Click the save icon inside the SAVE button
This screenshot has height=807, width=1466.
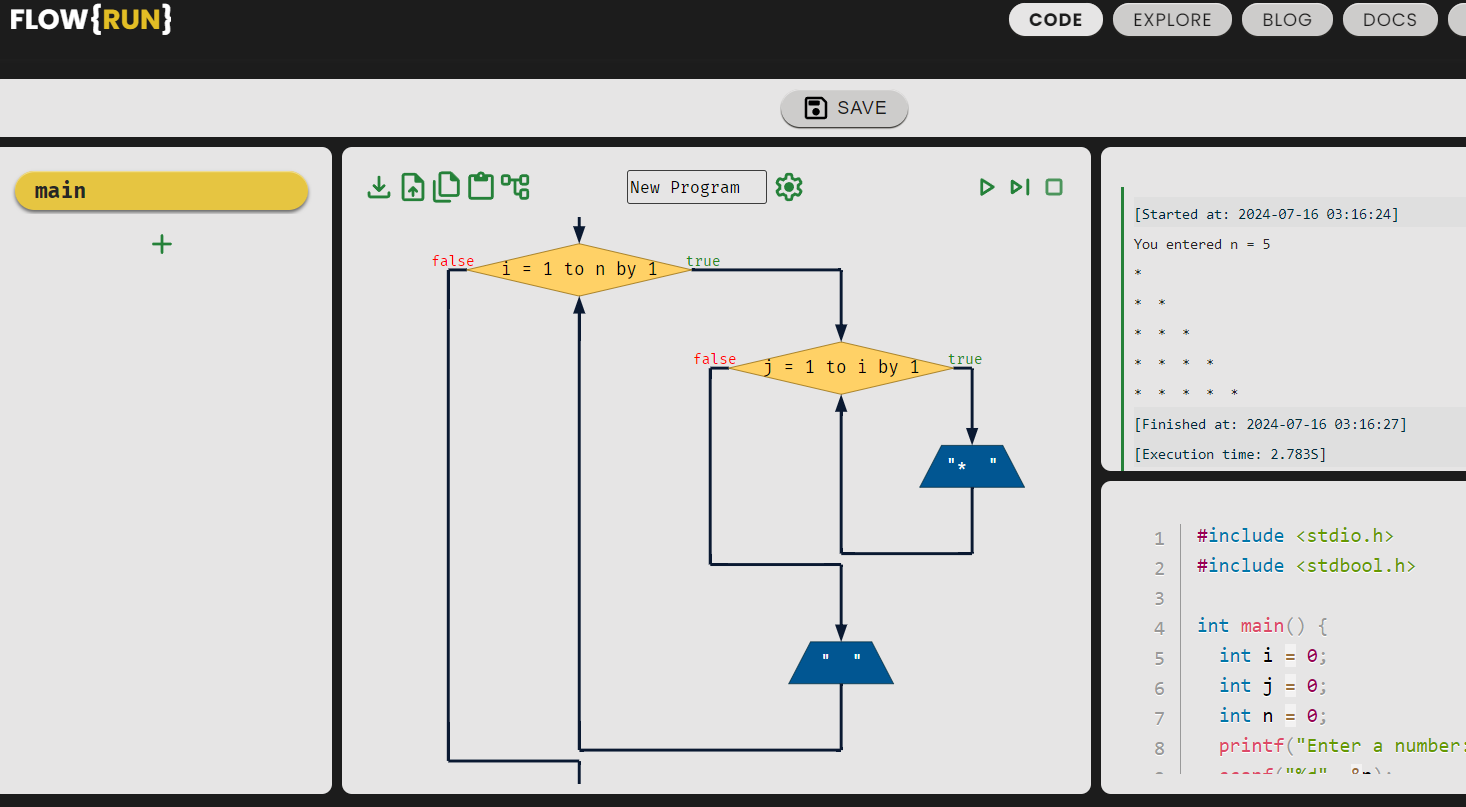[x=814, y=108]
